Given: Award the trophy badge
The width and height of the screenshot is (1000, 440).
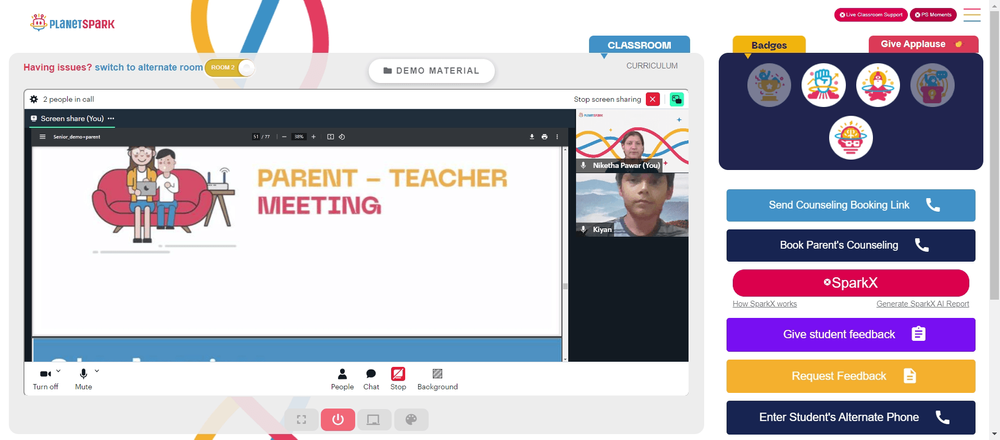Looking at the screenshot, I should 769,85.
